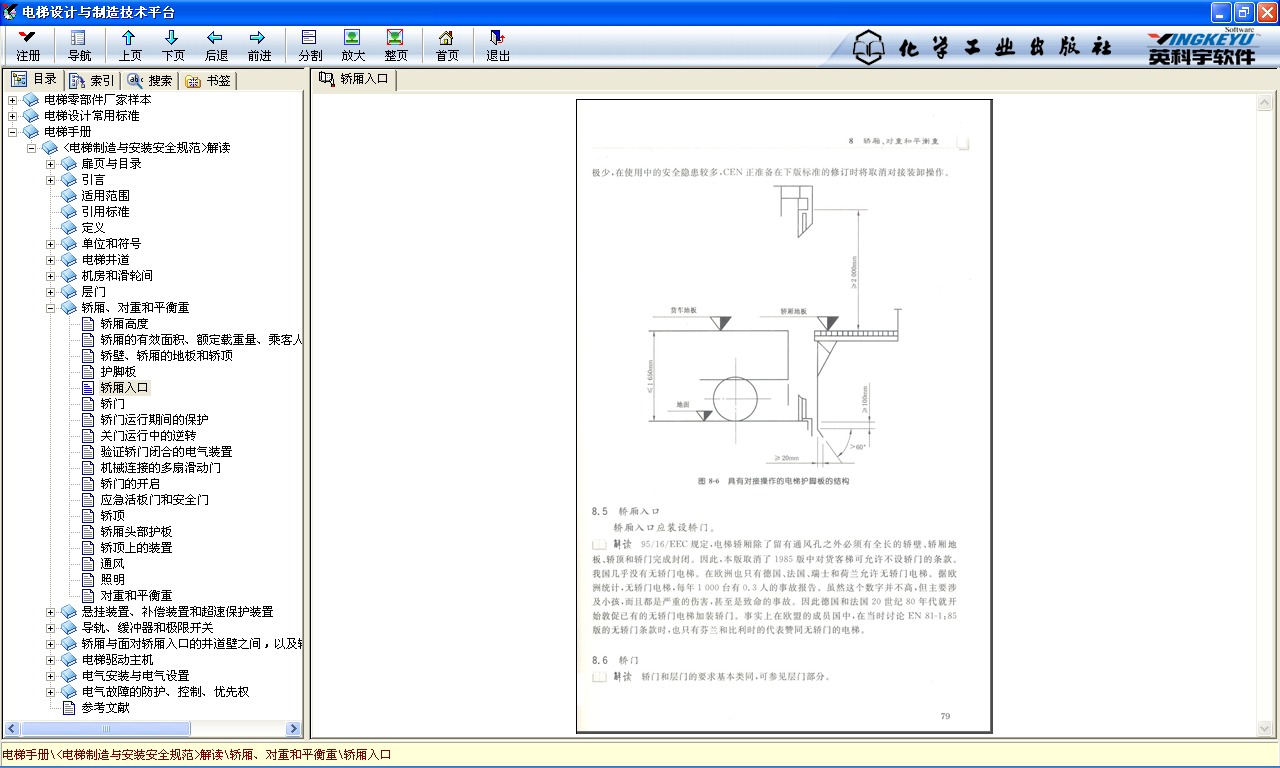Click the 分割 split view icon
This screenshot has height=768, width=1280.
click(x=310, y=39)
